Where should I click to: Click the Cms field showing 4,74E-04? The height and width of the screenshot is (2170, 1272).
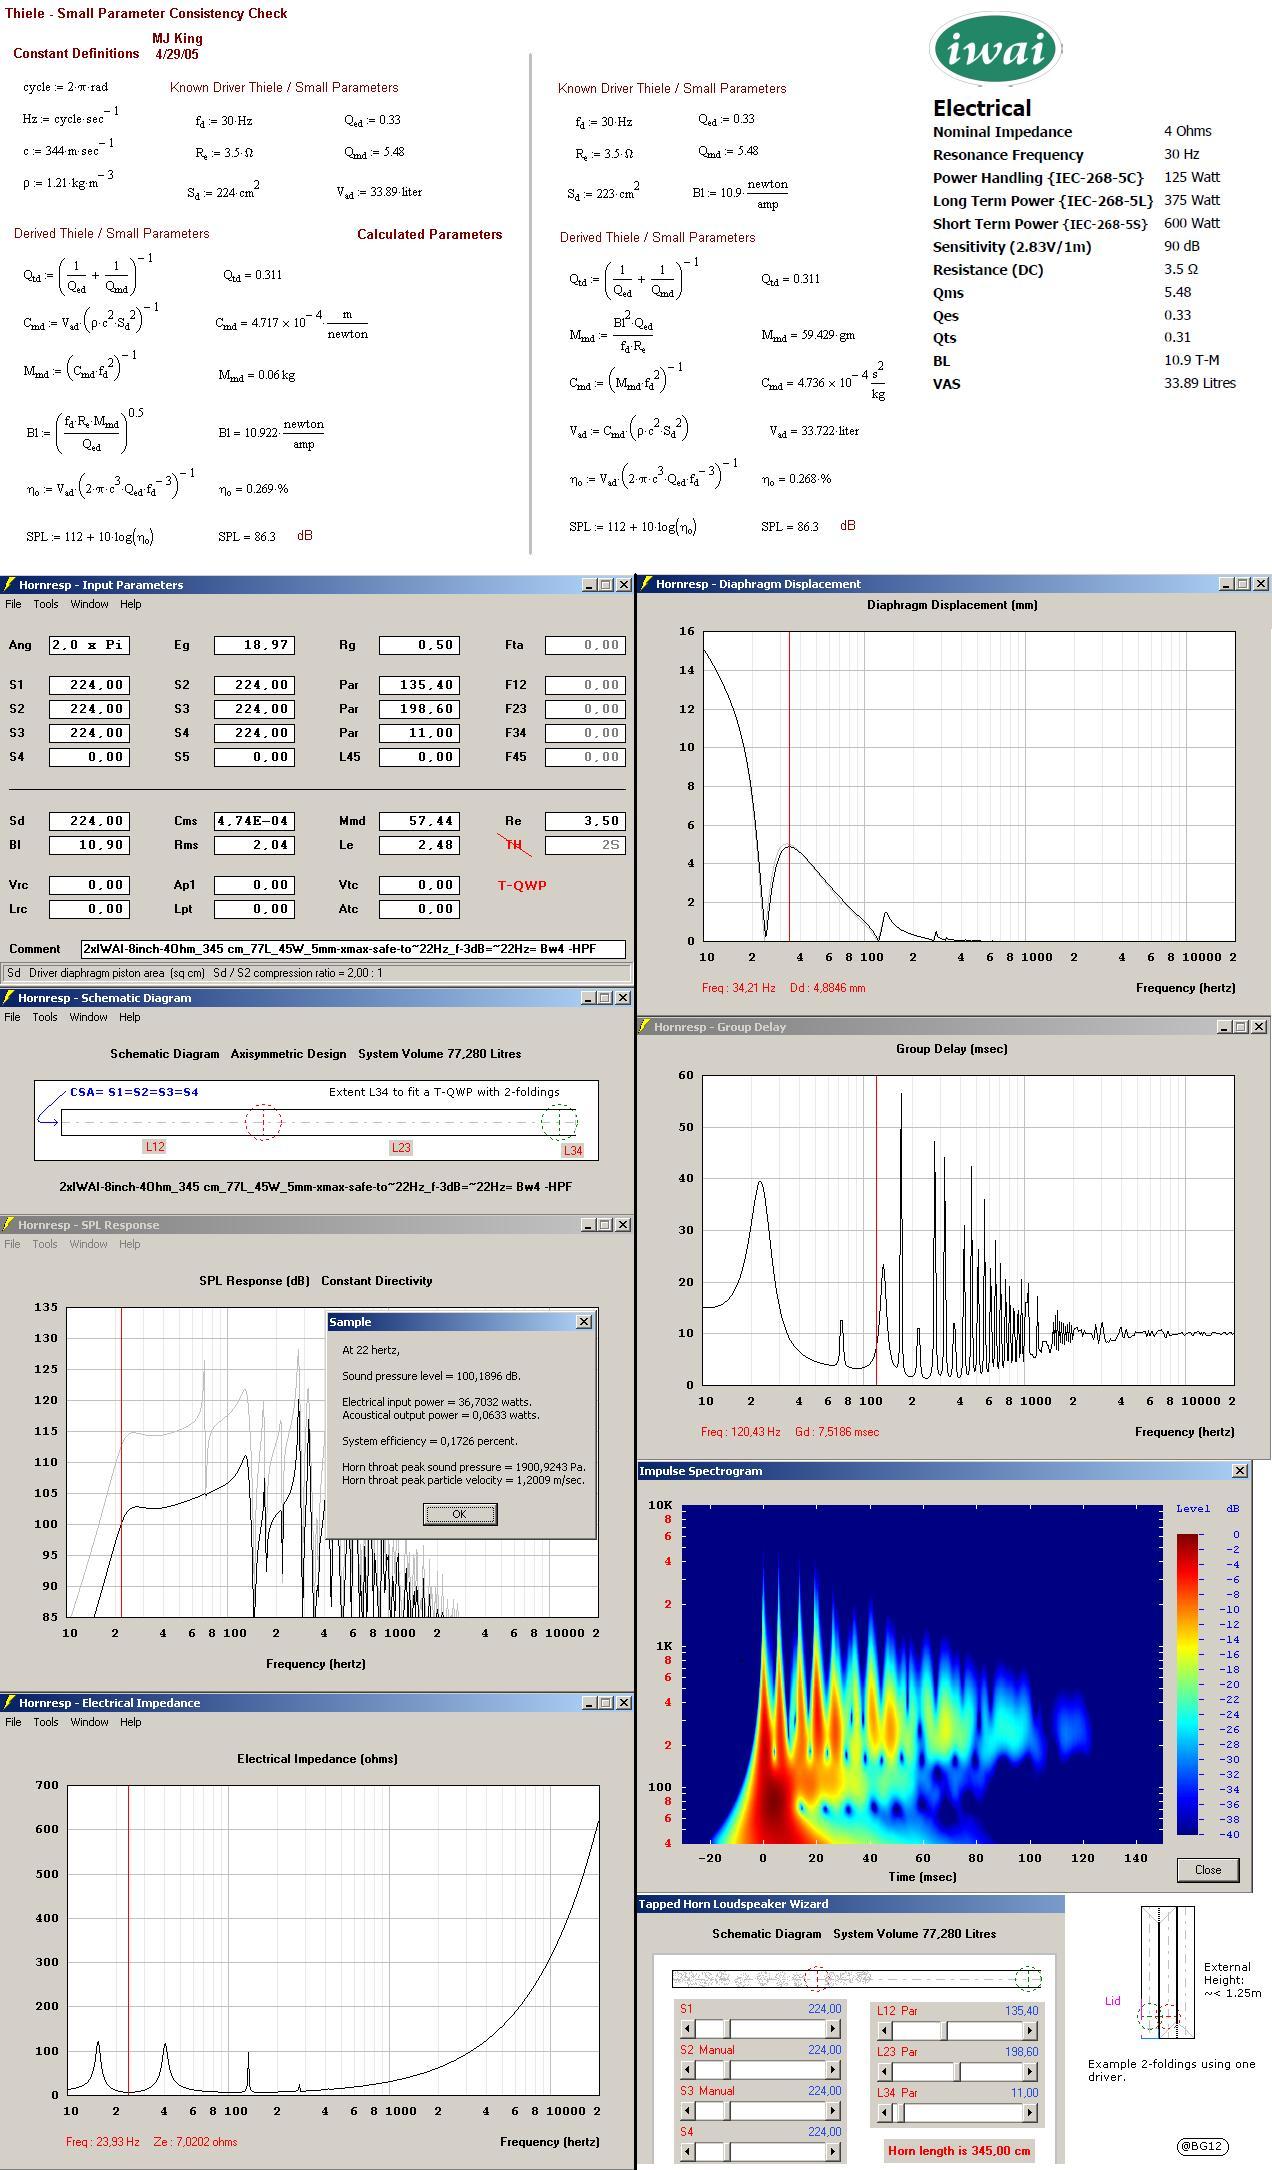[255, 821]
